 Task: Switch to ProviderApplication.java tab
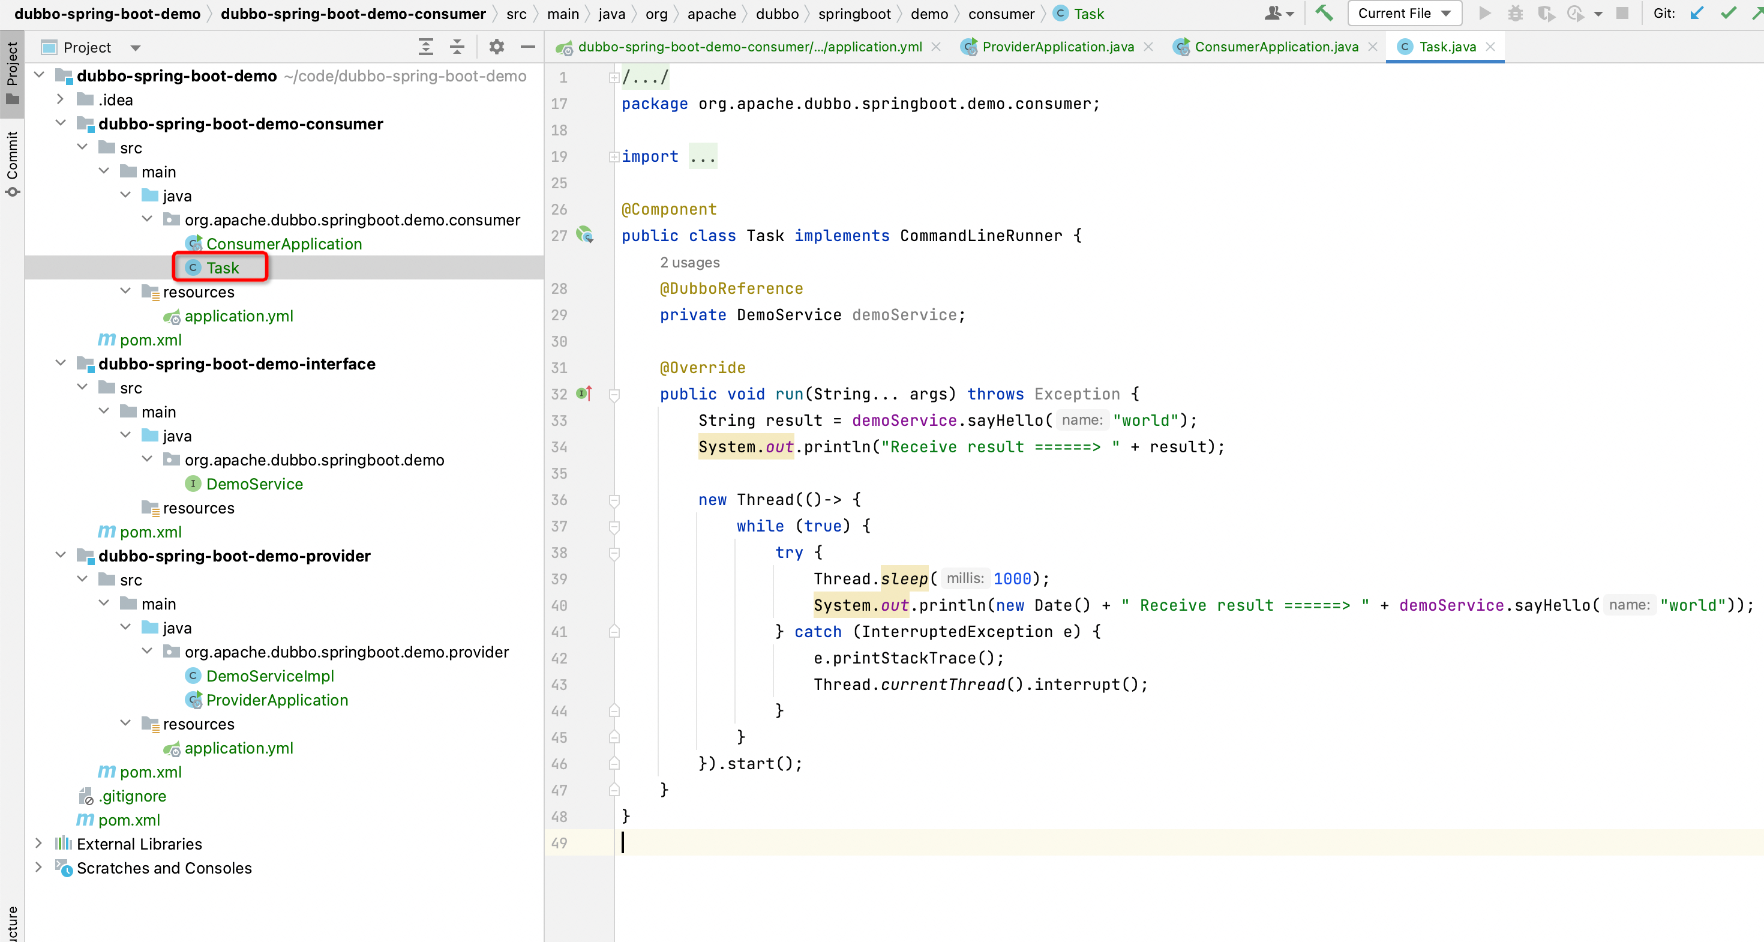(1057, 47)
